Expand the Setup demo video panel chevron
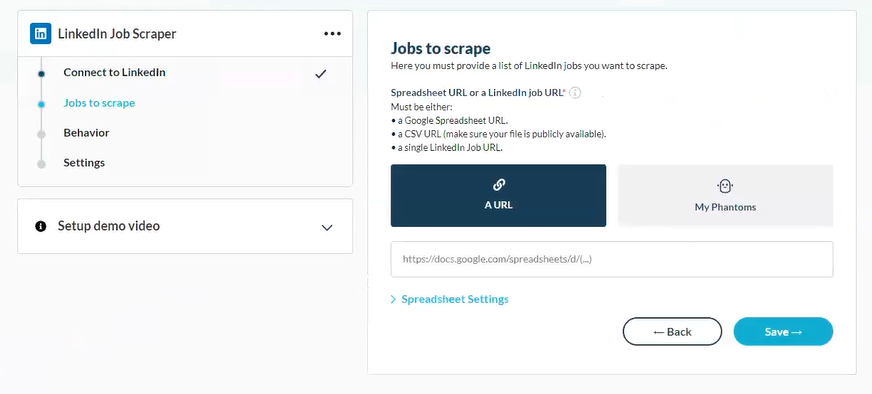 coord(327,227)
